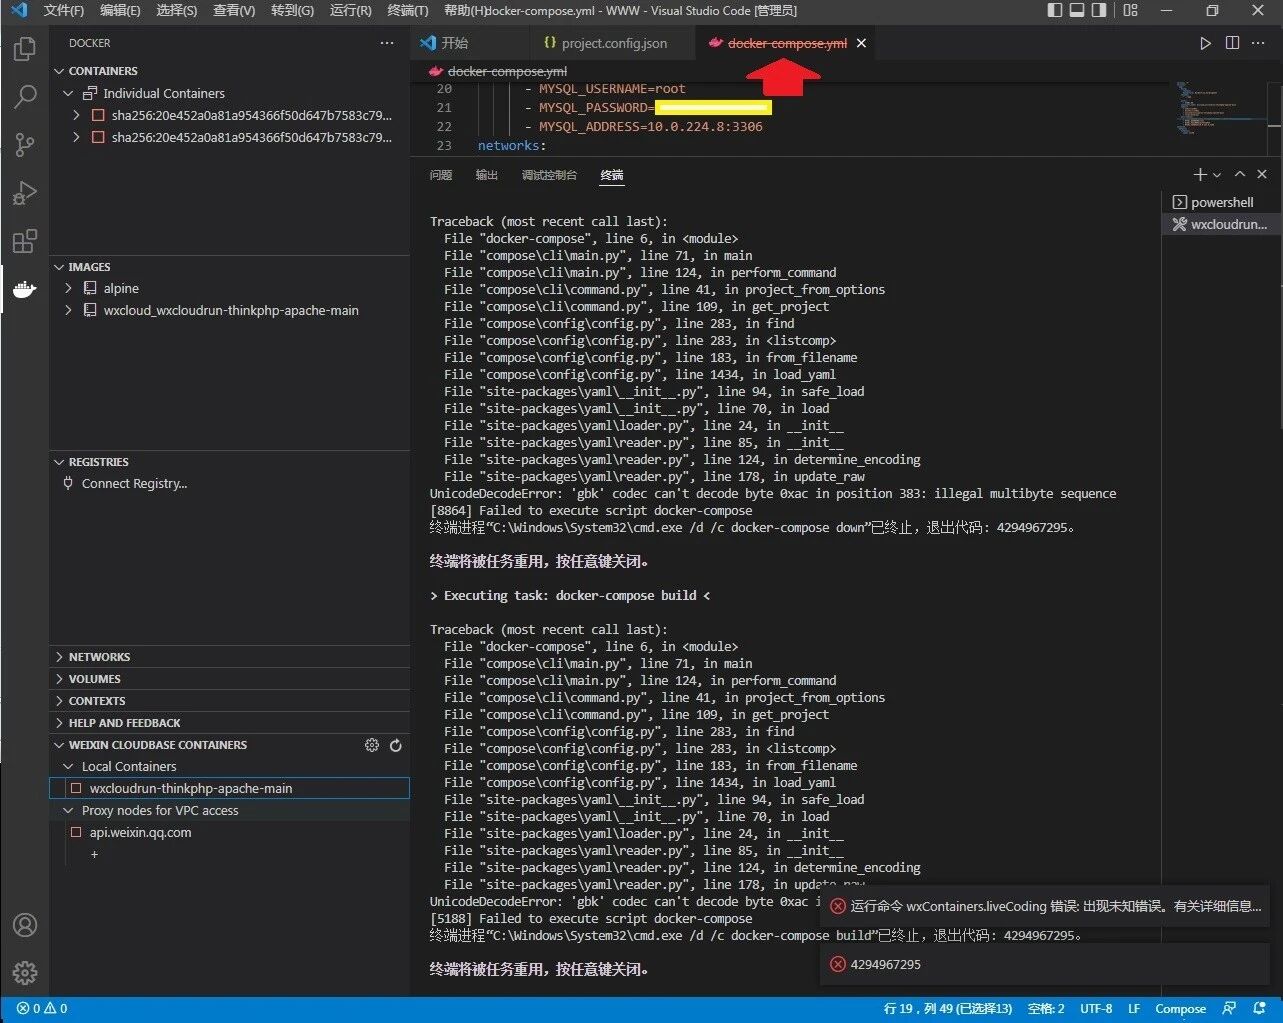The height and width of the screenshot is (1023, 1283).
Task: Close the terminal panel
Action: (x=1262, y=174)
